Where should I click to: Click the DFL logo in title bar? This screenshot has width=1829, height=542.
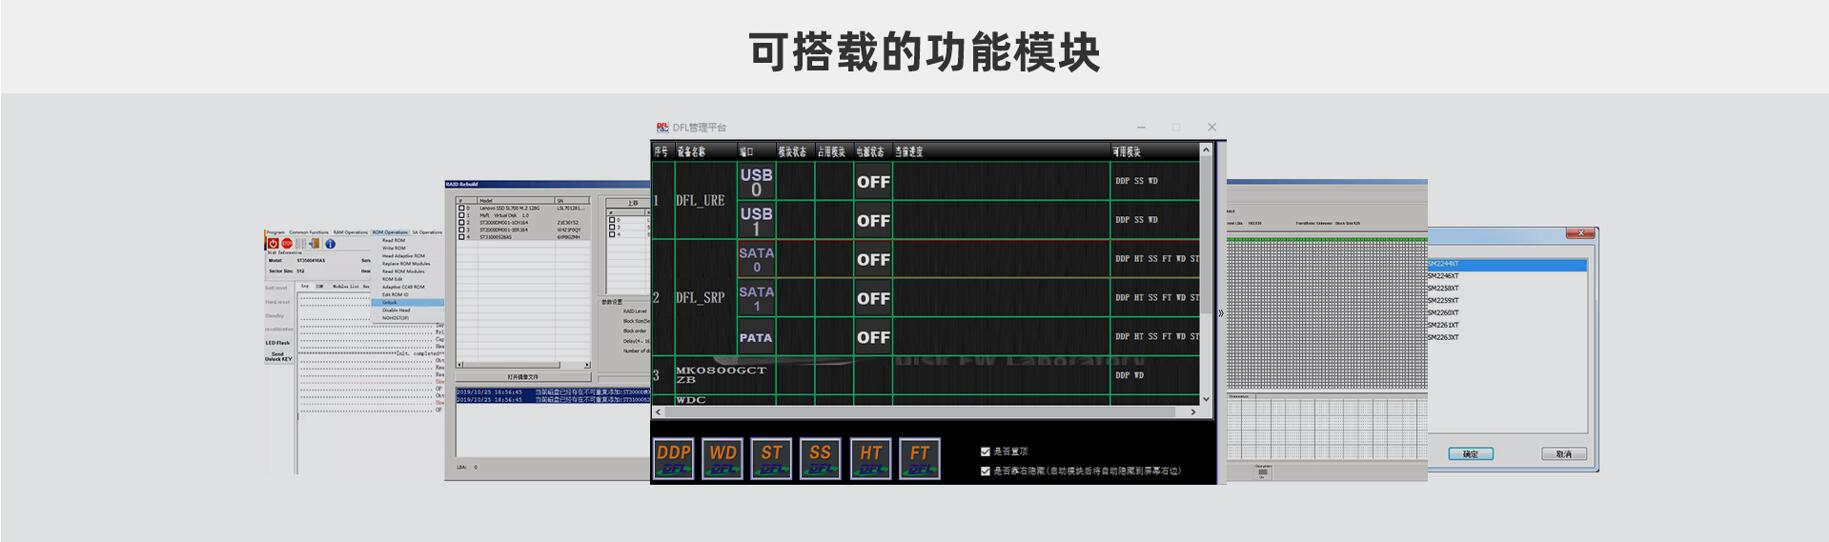point(662,127)
